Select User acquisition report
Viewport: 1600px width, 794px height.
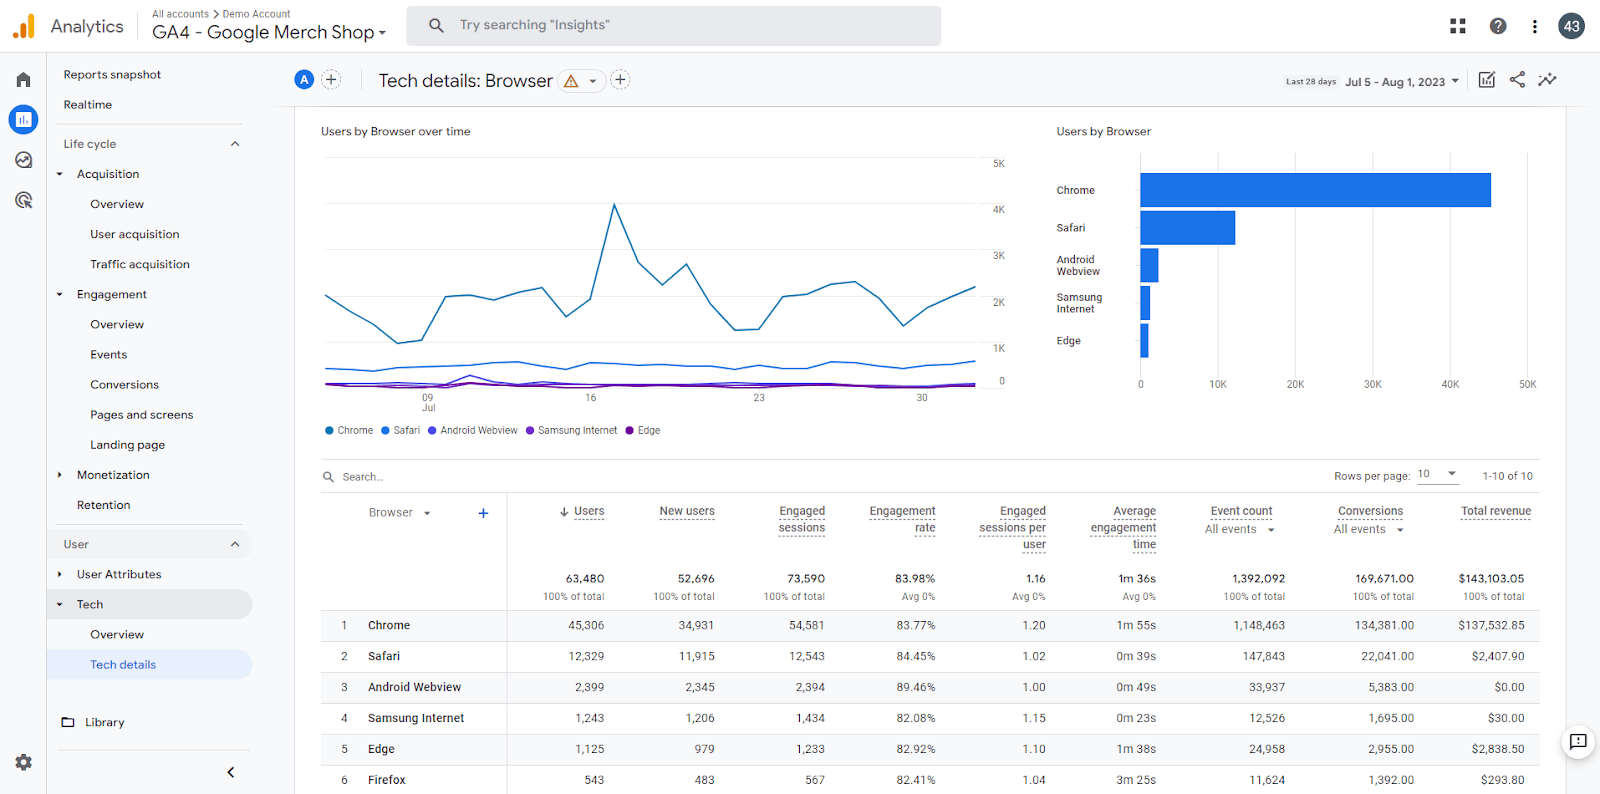coord(135,234)
